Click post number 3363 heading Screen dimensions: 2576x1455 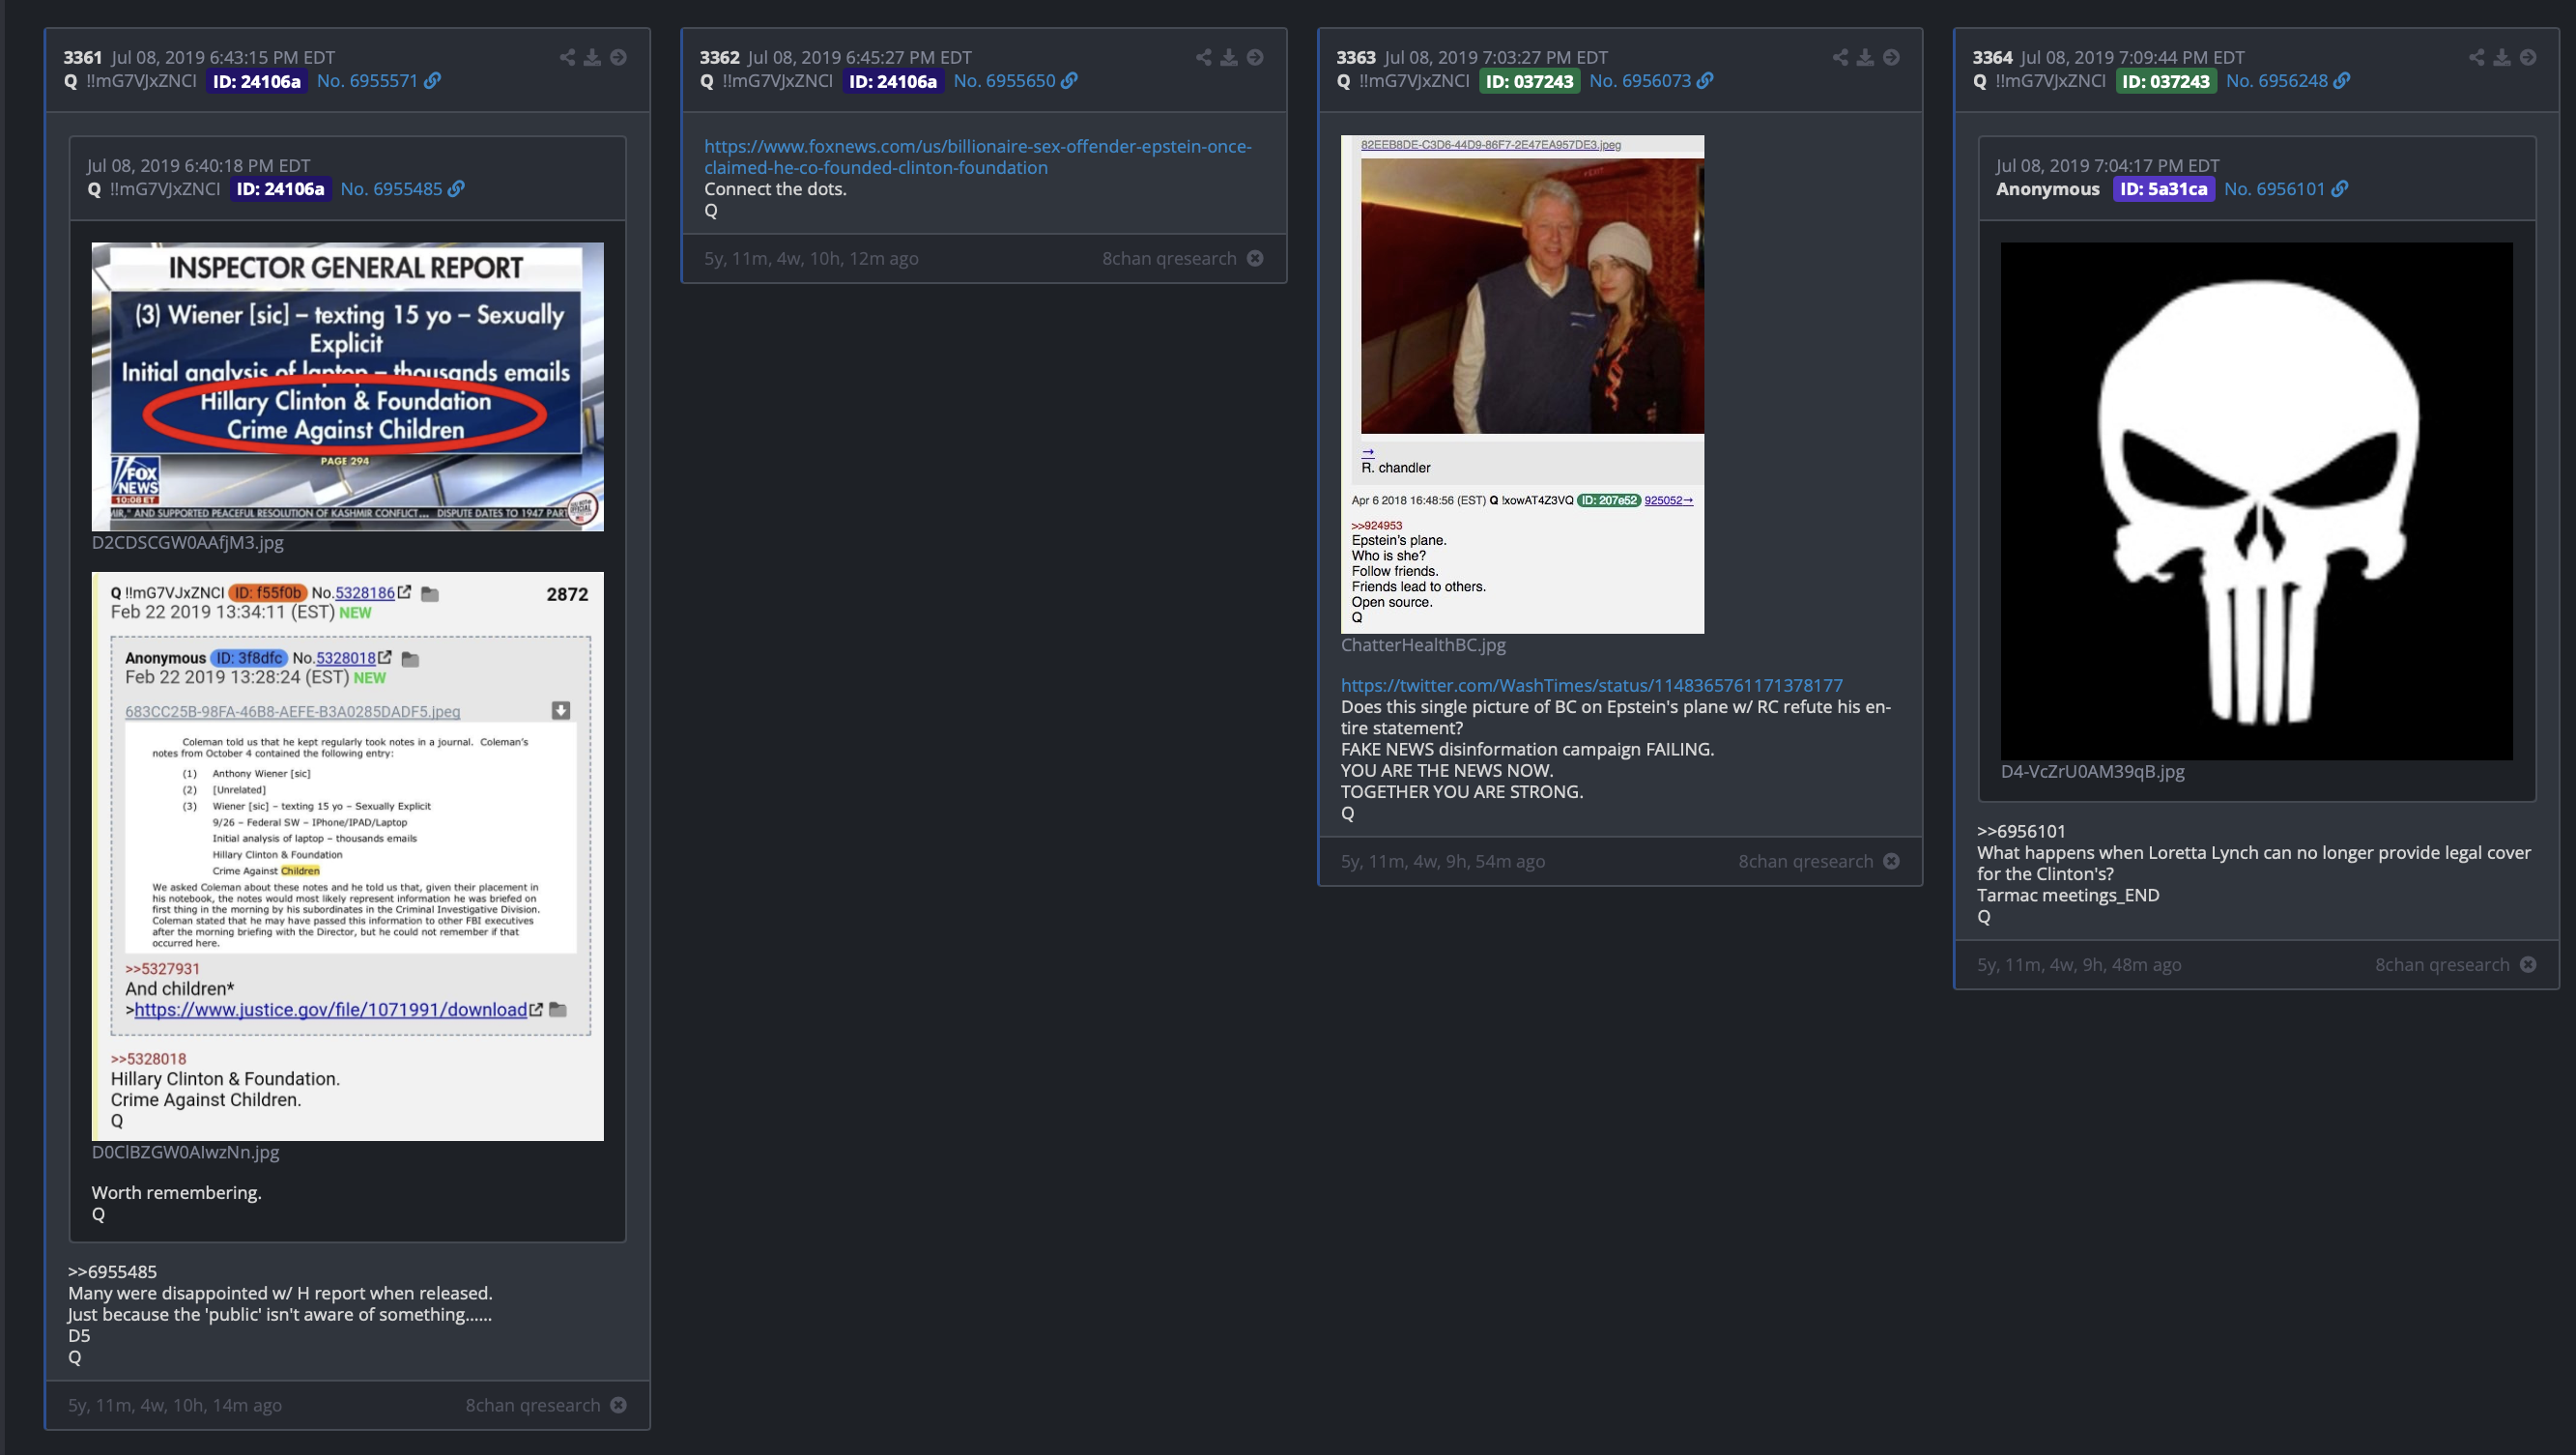[1356, 57]
